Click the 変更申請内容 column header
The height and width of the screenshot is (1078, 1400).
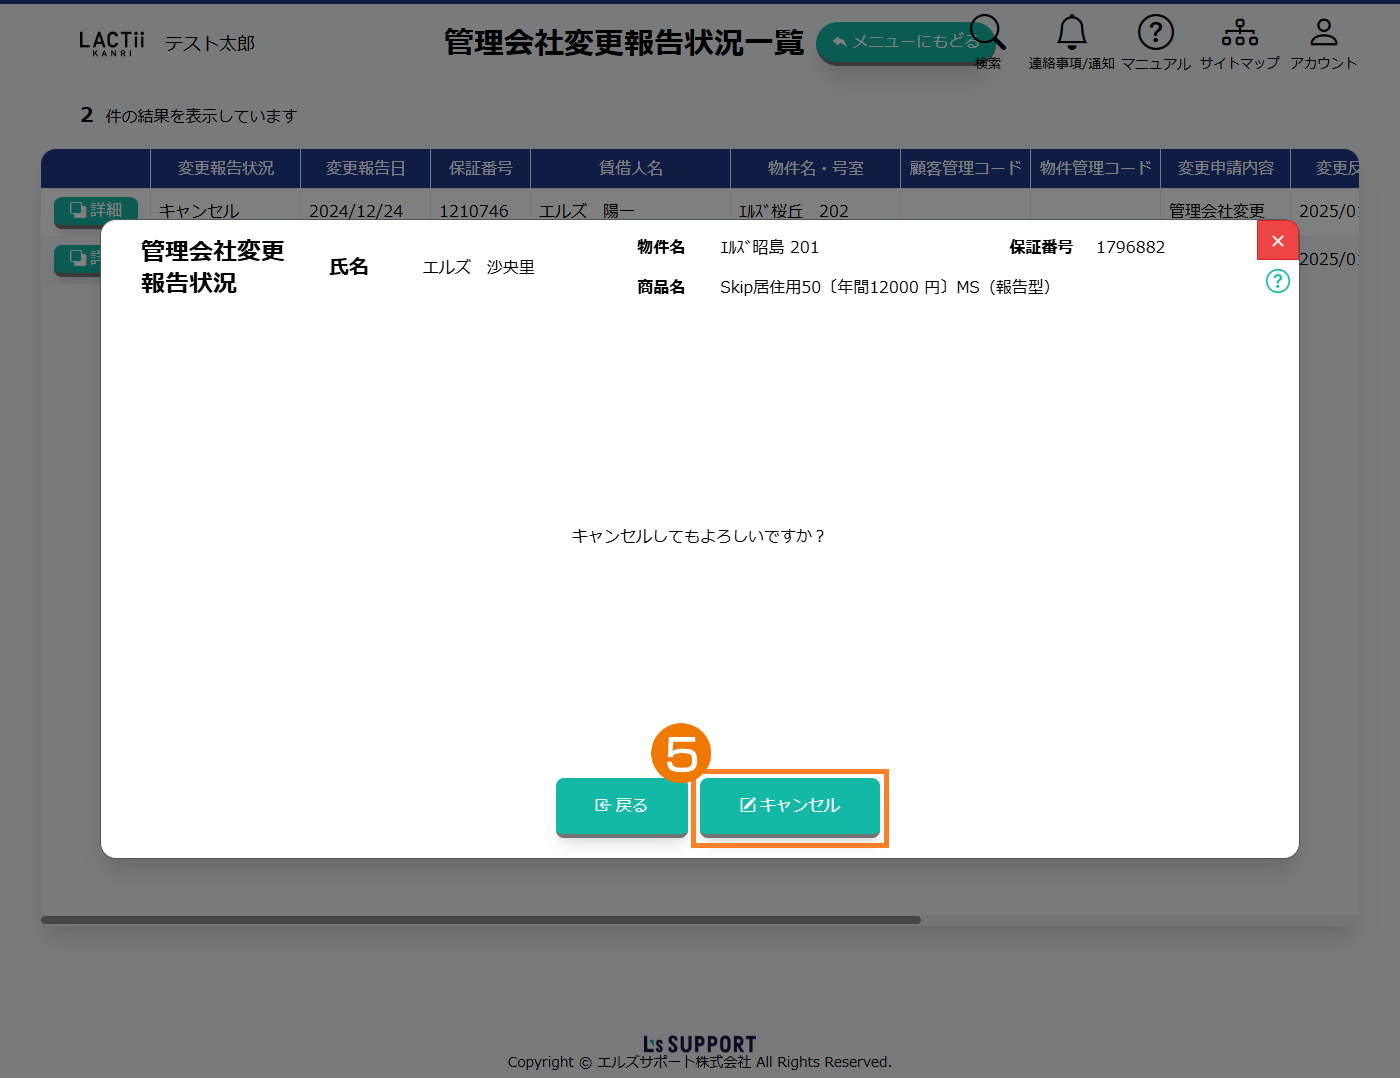(x=1225, y=168)
